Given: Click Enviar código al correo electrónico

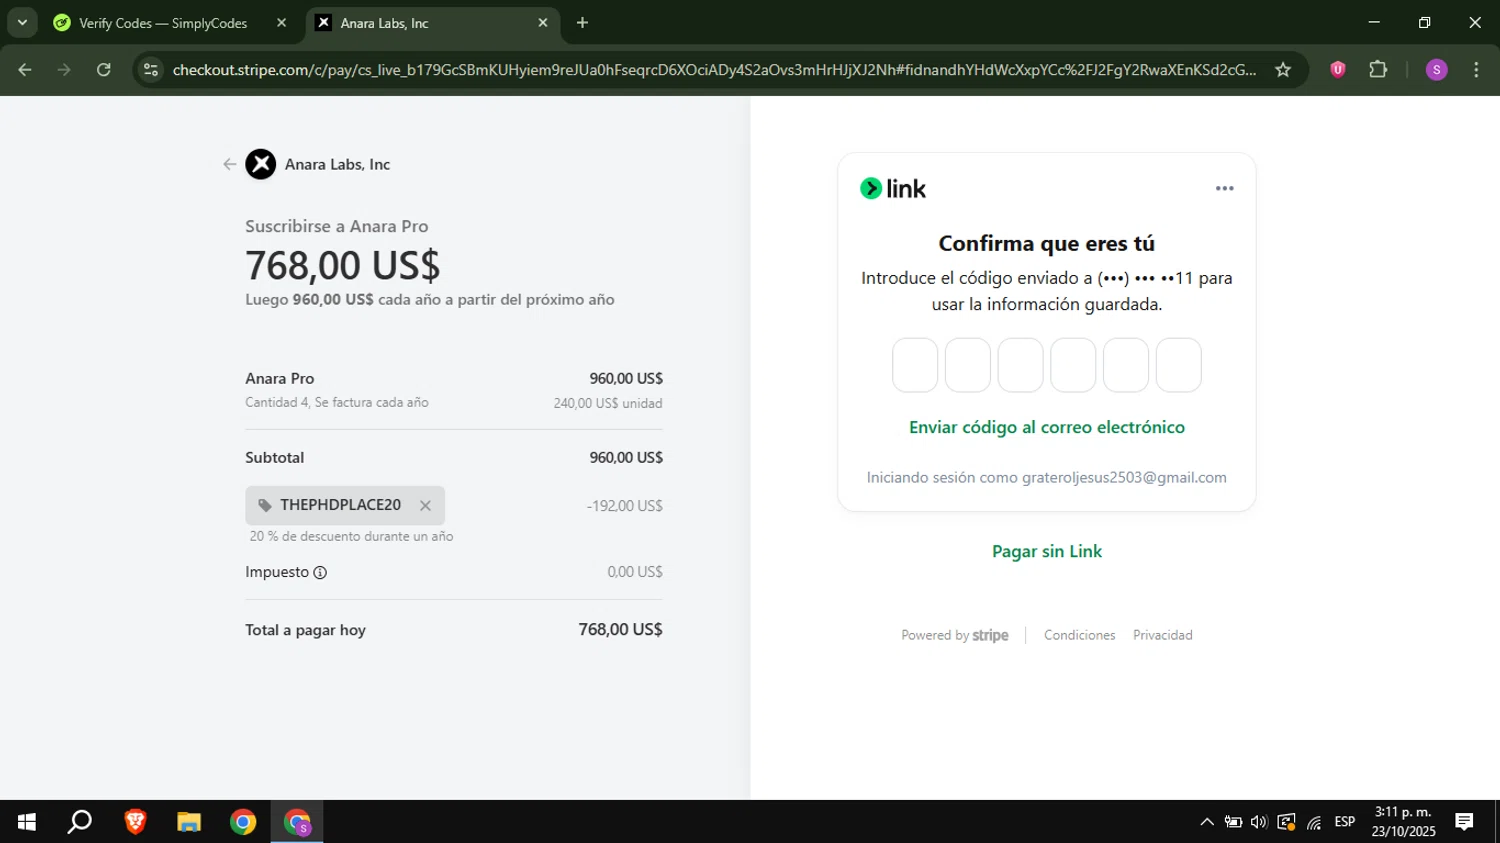Looking at the screenshot, I should (x=1047, y=427).
